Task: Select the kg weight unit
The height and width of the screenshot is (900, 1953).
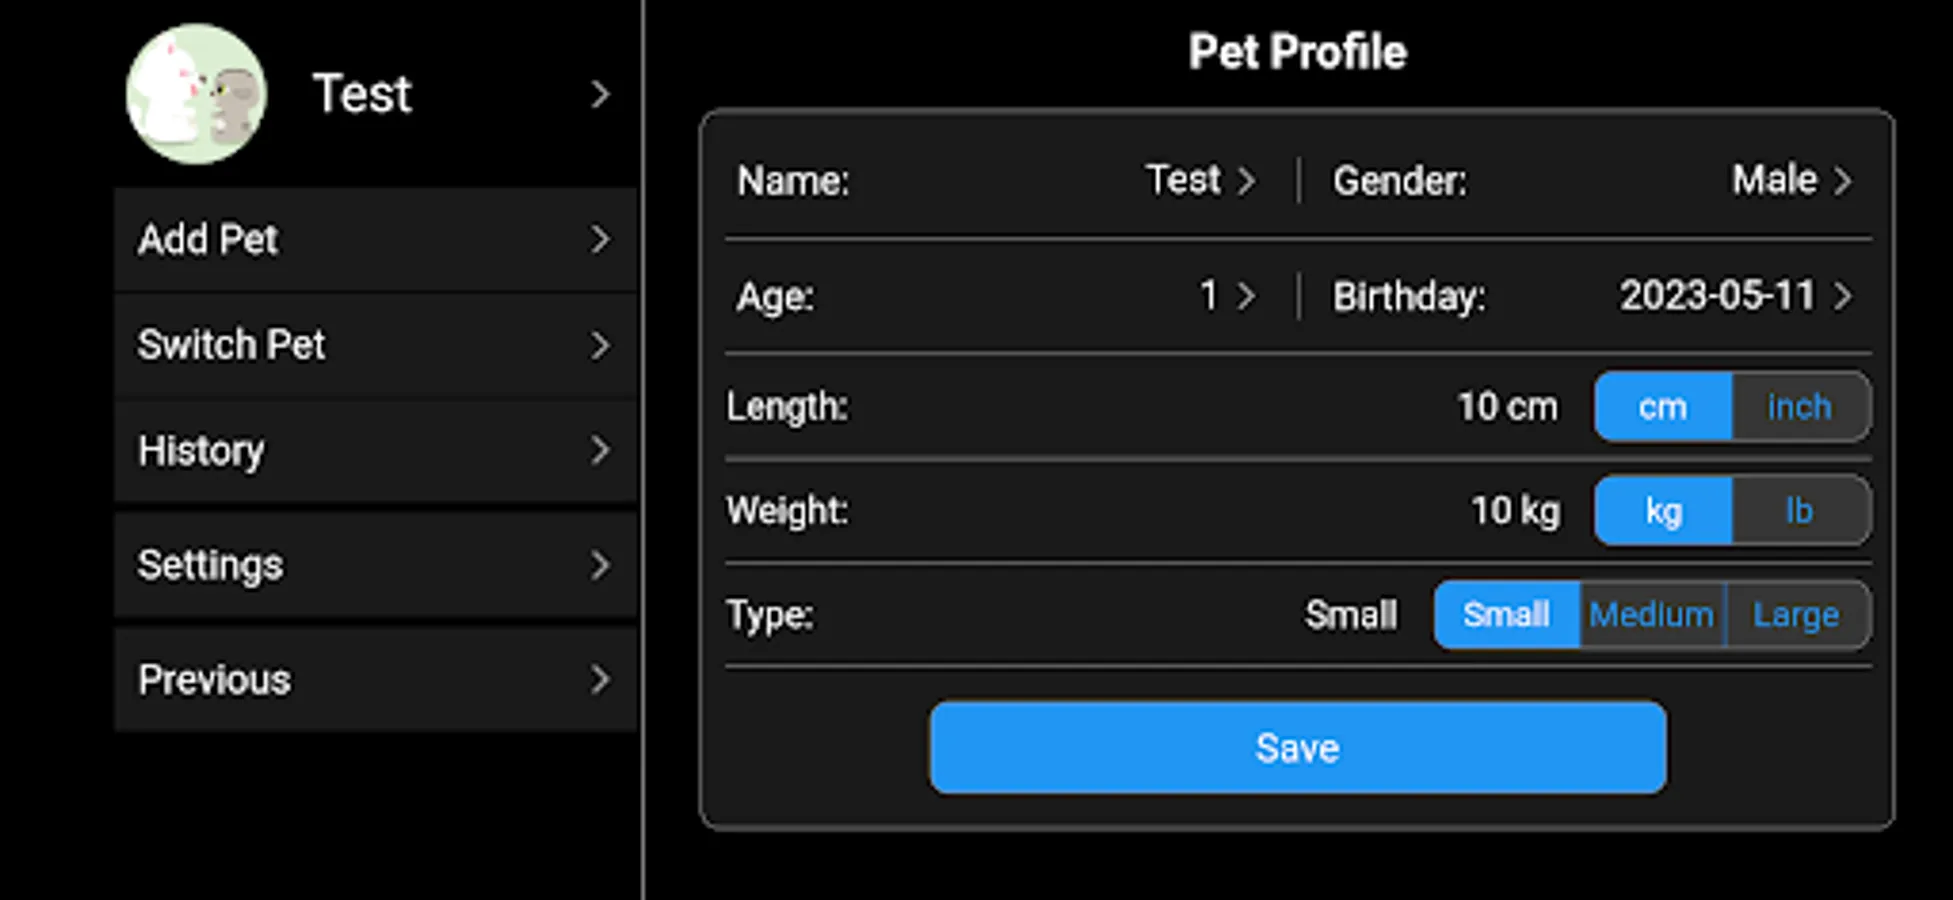Action: [1663, 511]
